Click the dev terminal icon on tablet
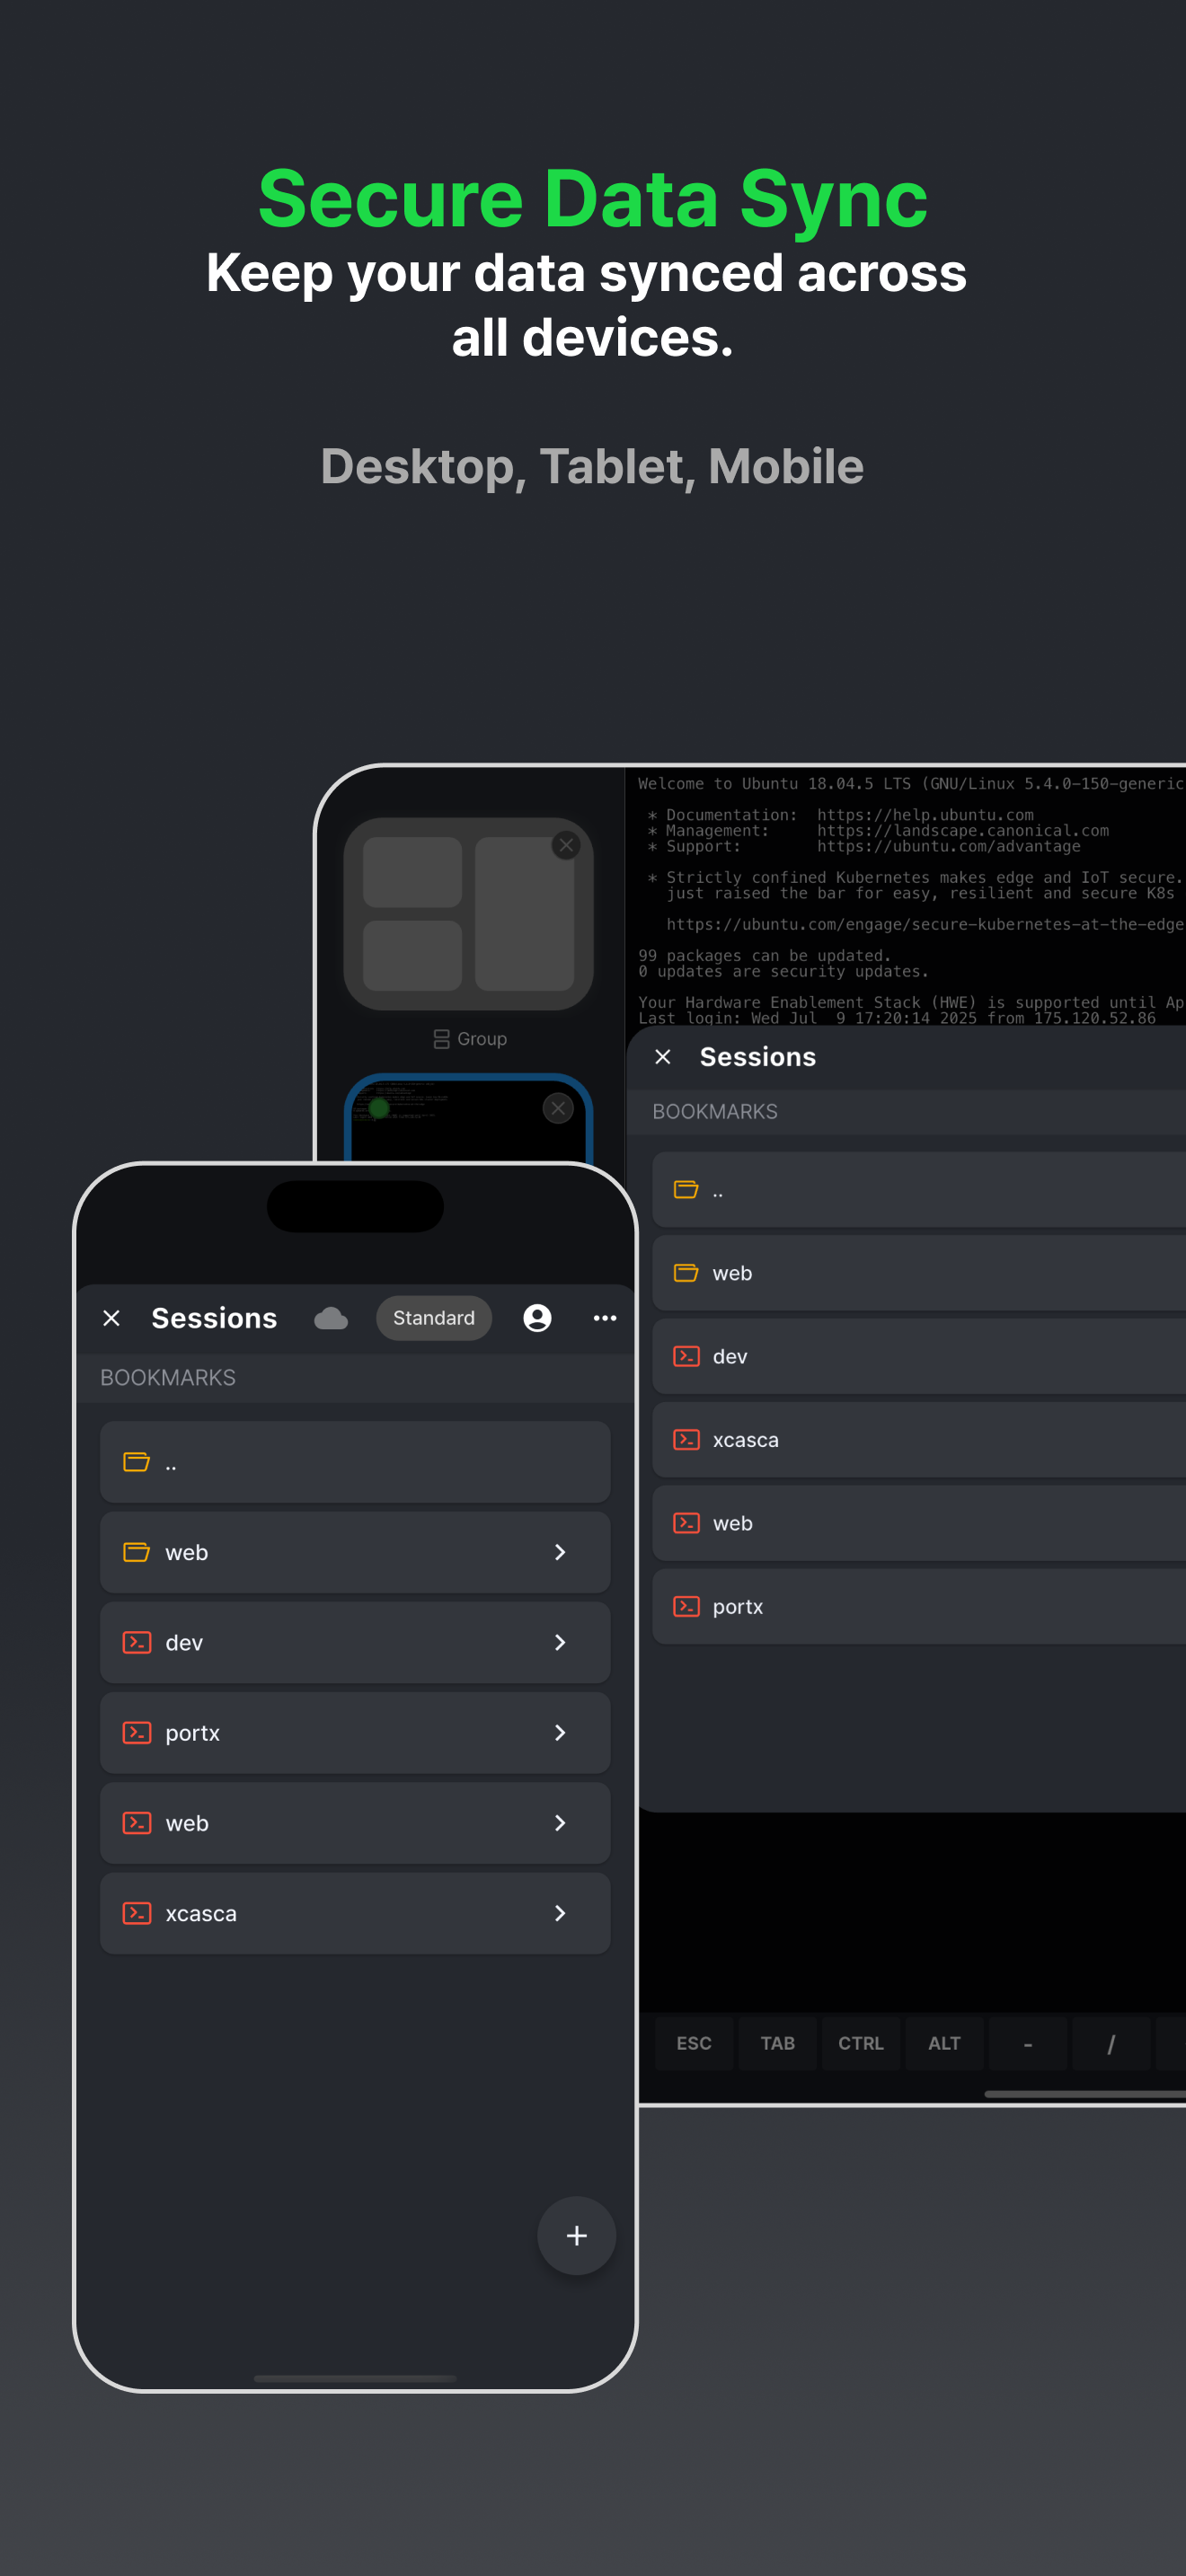 click(x=686, y=1356)
